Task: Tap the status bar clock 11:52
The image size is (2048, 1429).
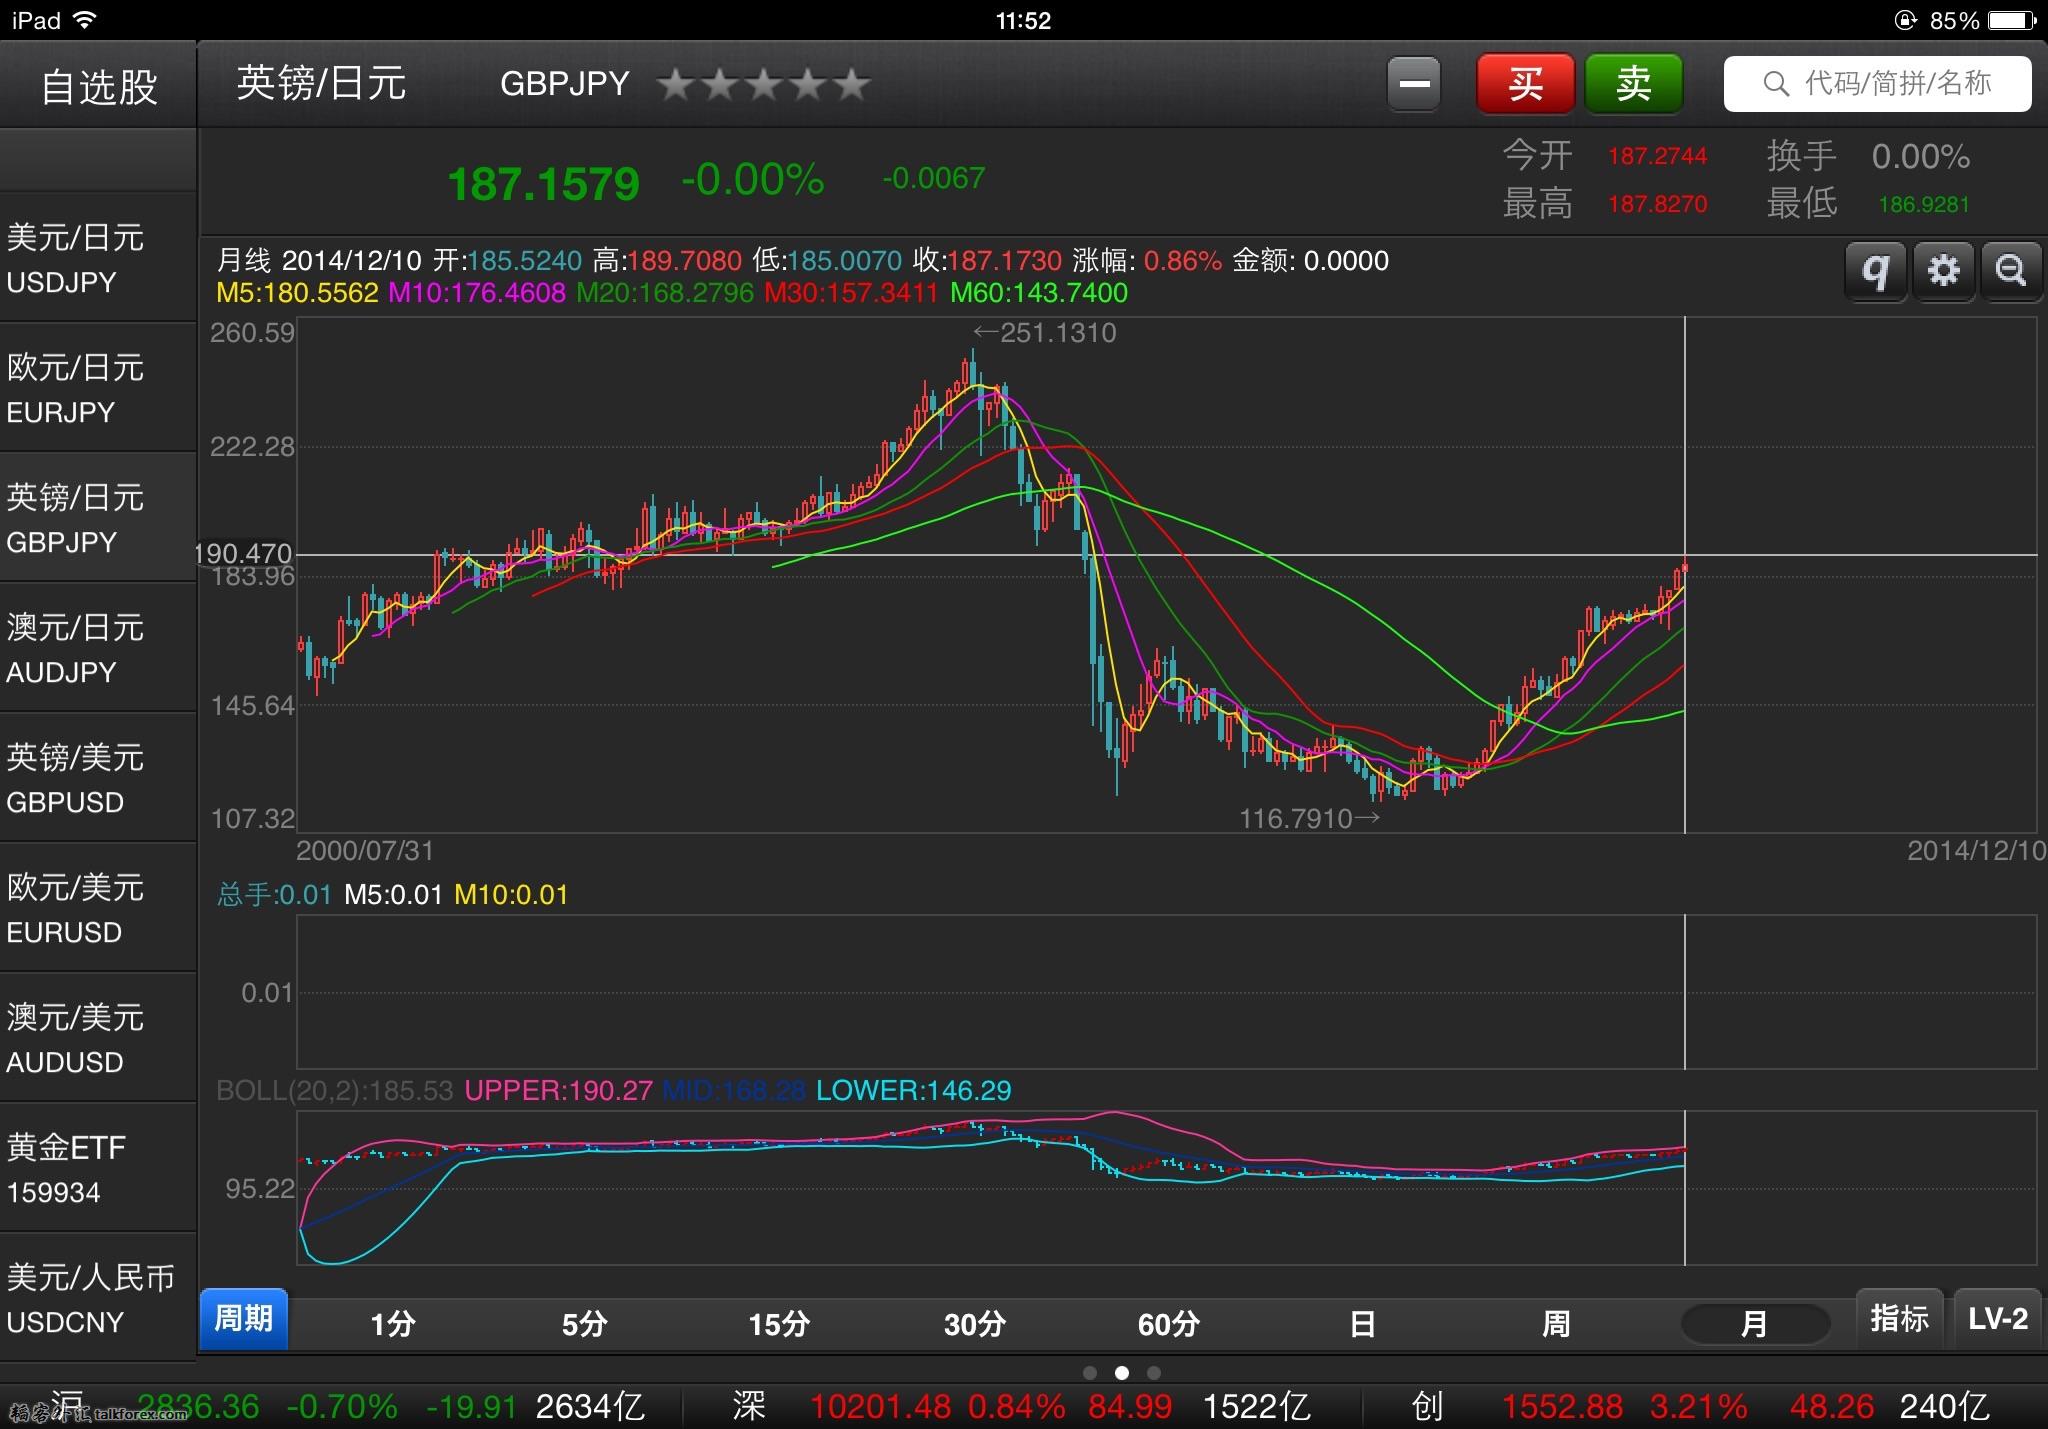Action: (1023, 20)
